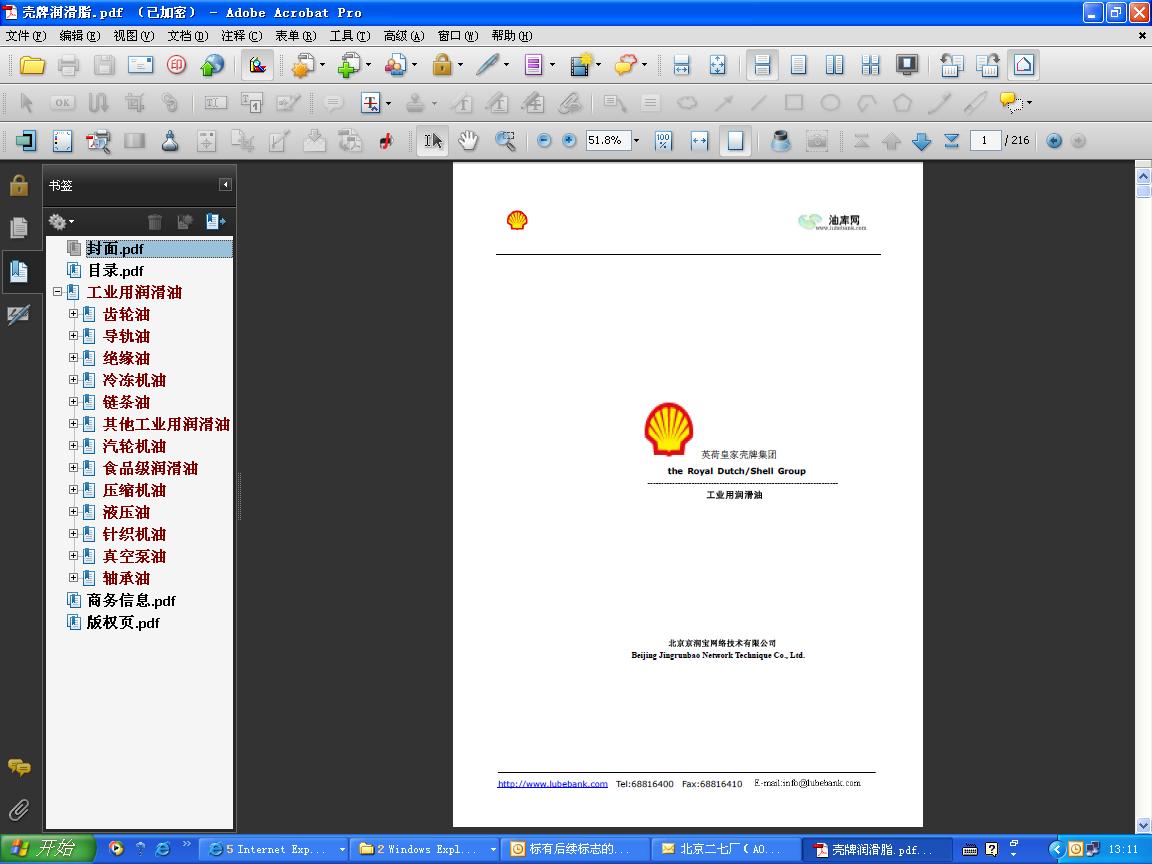Screen dimensions: 1152x864
Task: Toggle single page continuous display mode
Action: pos(763,65)
